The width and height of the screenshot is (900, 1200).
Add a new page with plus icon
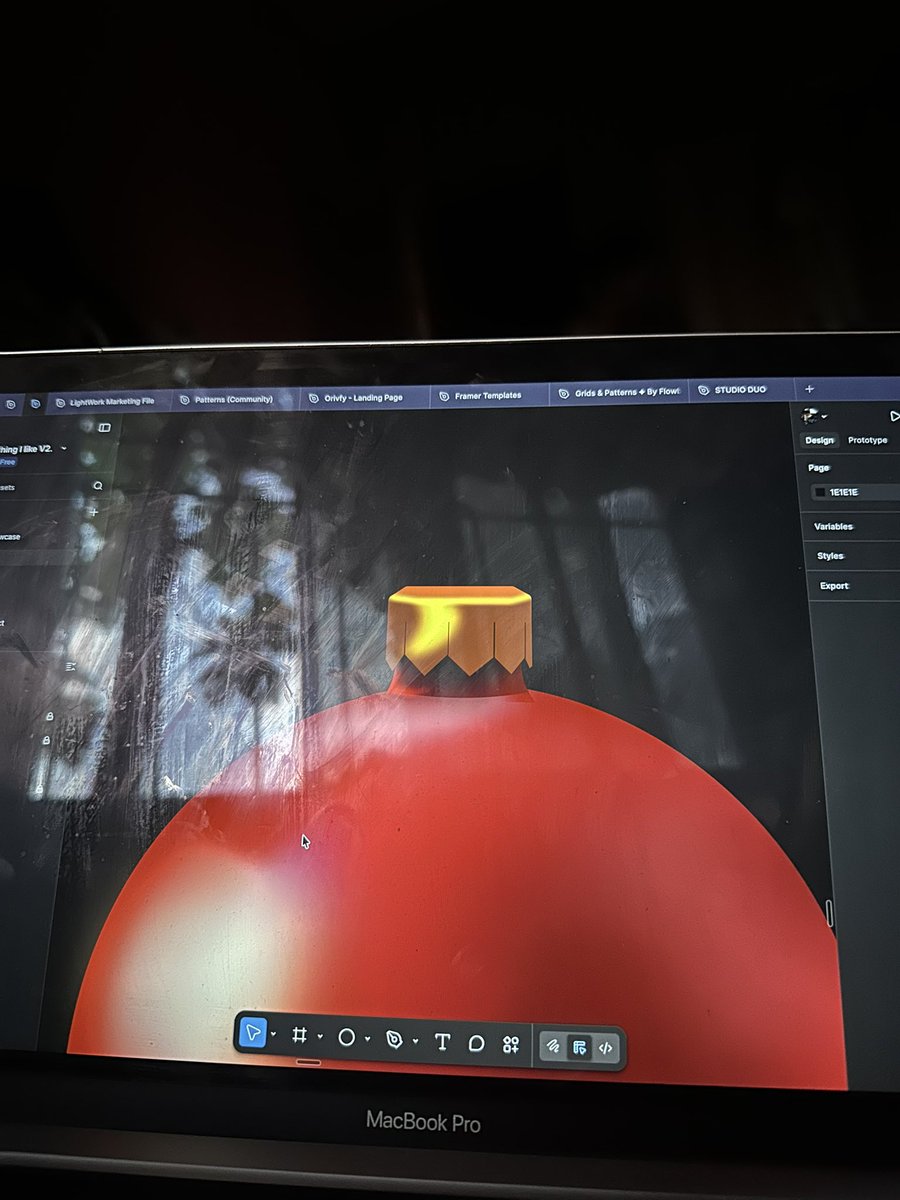93,512
